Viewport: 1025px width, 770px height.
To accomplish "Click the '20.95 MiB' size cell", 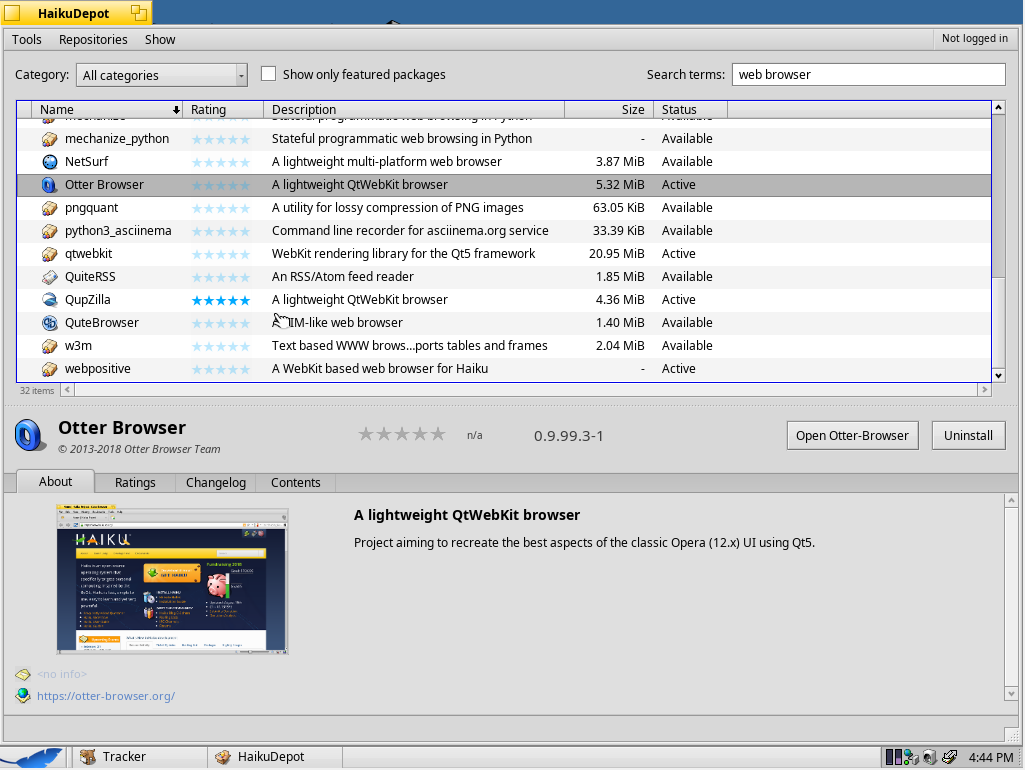I will tap(616, 254).
